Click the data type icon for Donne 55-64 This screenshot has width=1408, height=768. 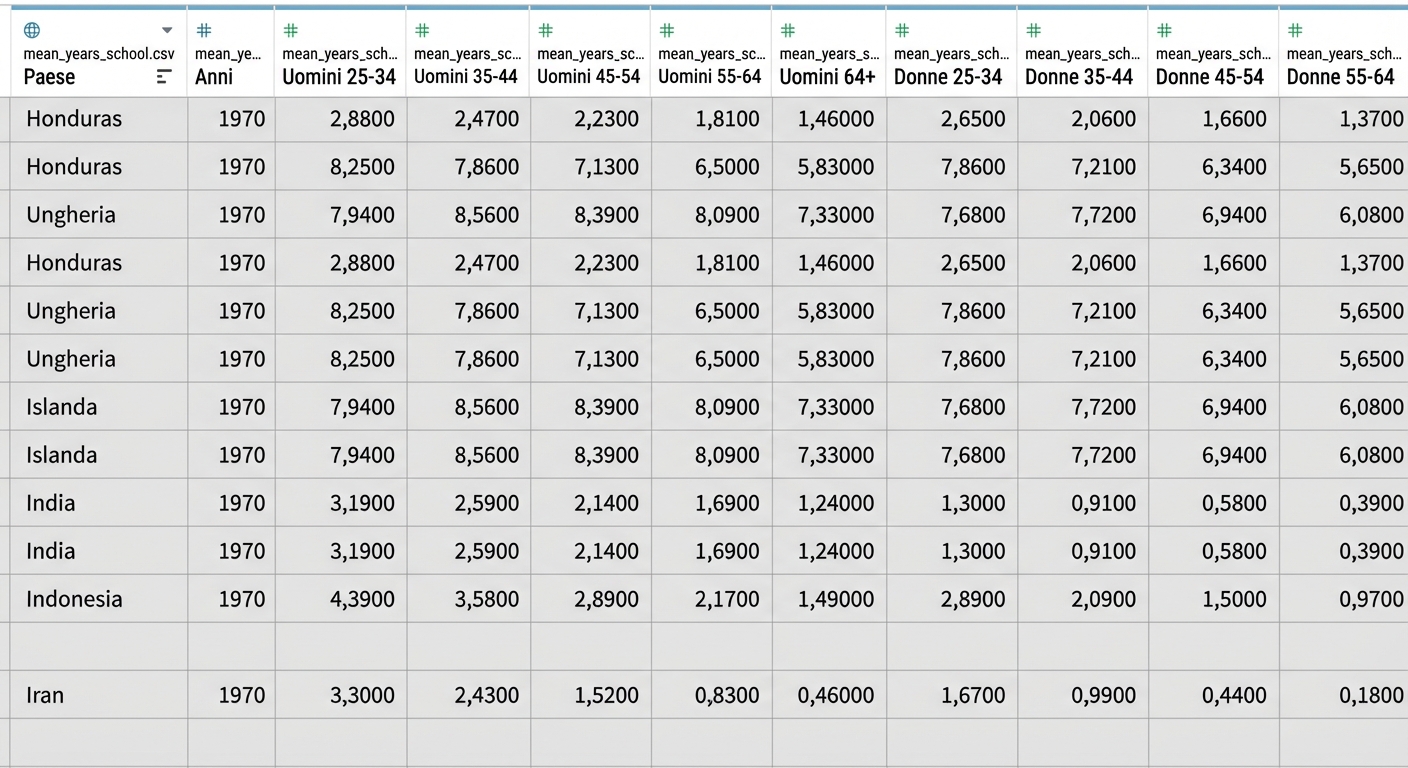[x=1295, y=31]
